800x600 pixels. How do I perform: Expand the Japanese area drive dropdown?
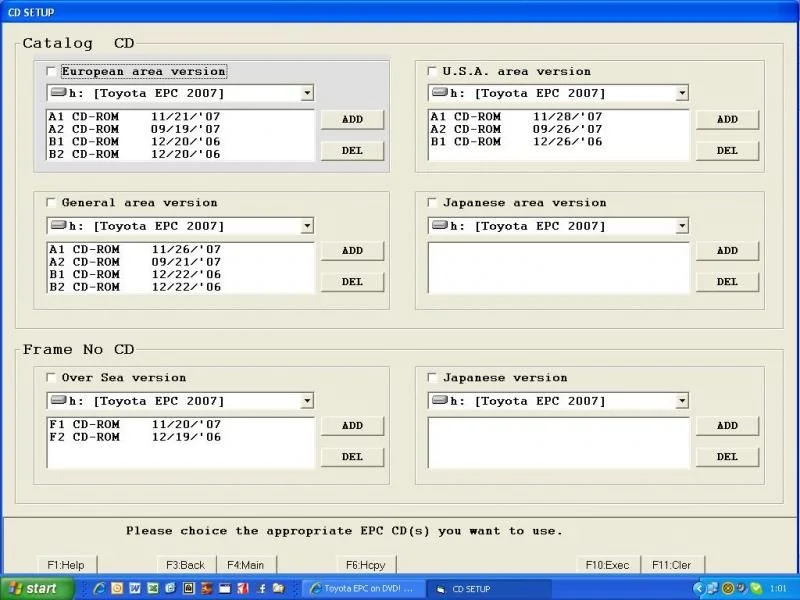click(682, 226)
